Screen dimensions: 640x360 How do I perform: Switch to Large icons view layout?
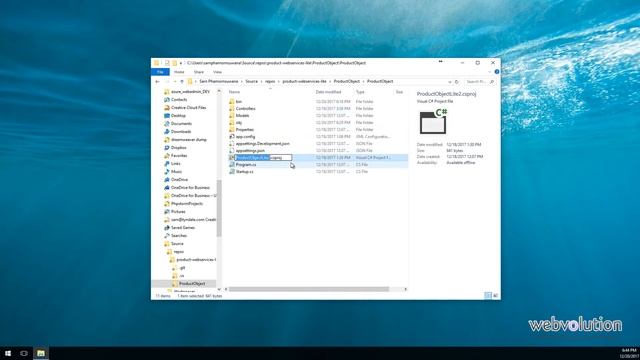496,296
